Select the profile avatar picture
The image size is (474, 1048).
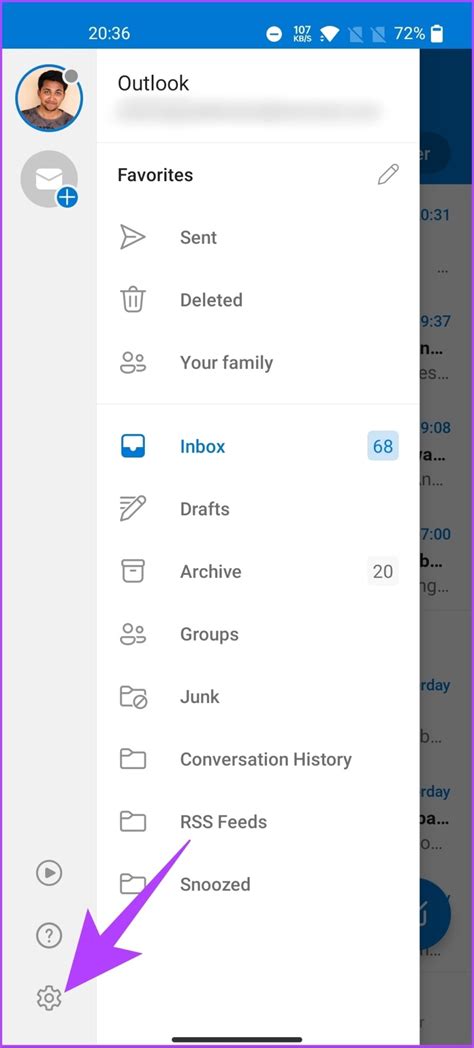pos(49,98)
